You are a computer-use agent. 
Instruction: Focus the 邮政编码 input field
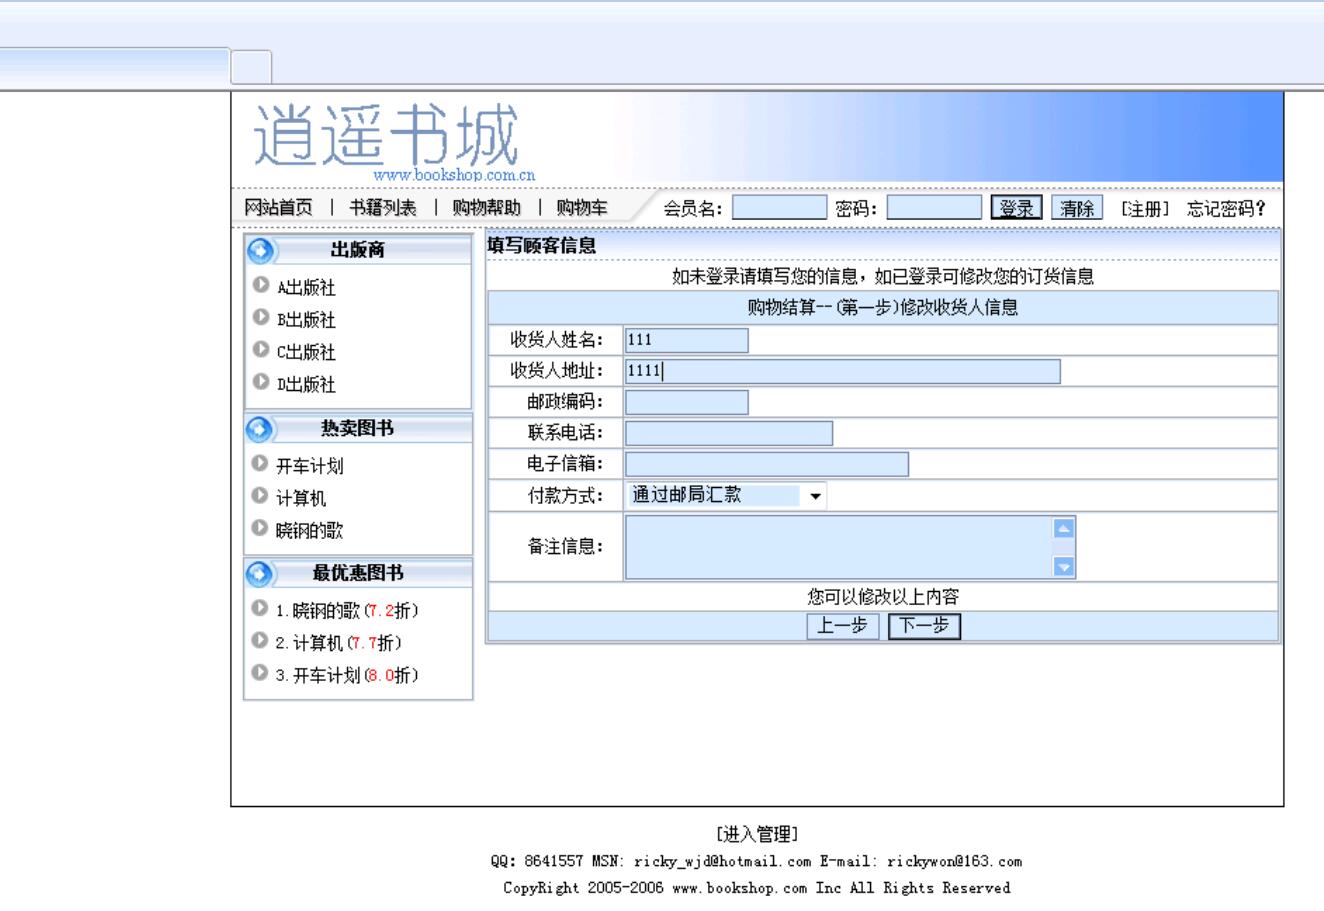pyautogui.click(x=687, y=402)
